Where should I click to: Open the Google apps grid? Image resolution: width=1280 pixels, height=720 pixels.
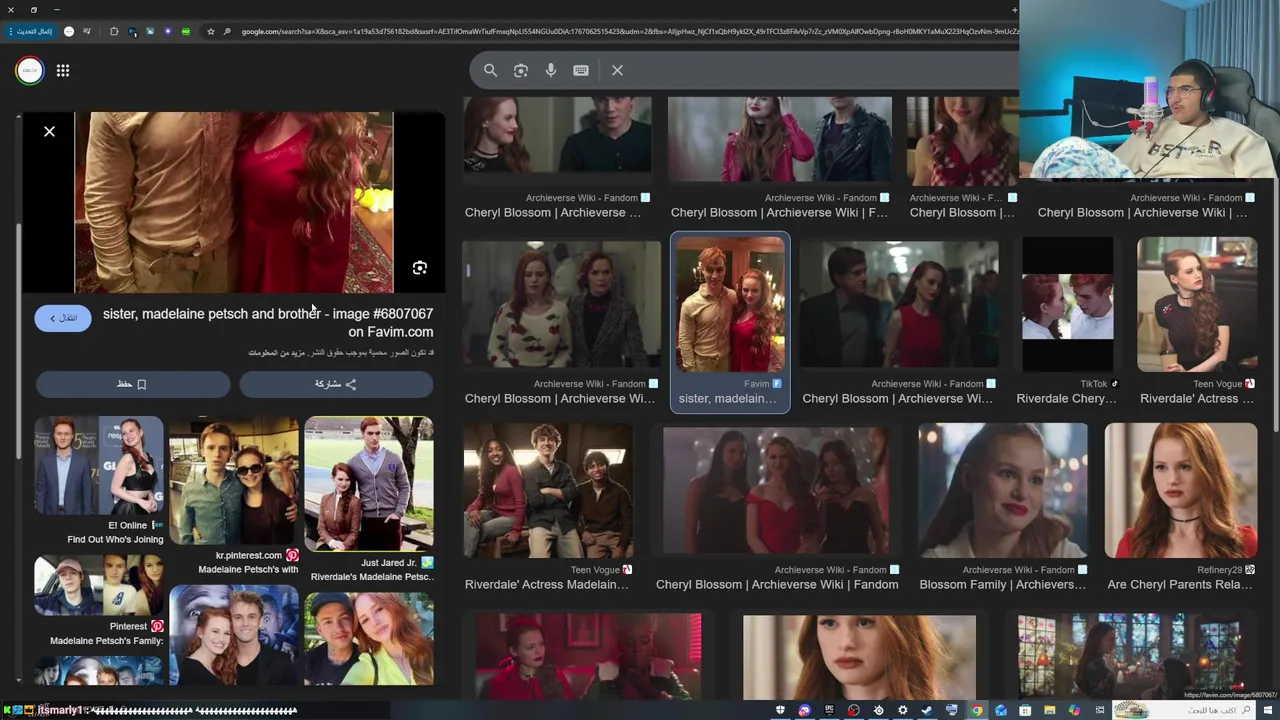[x=63, y=70]
